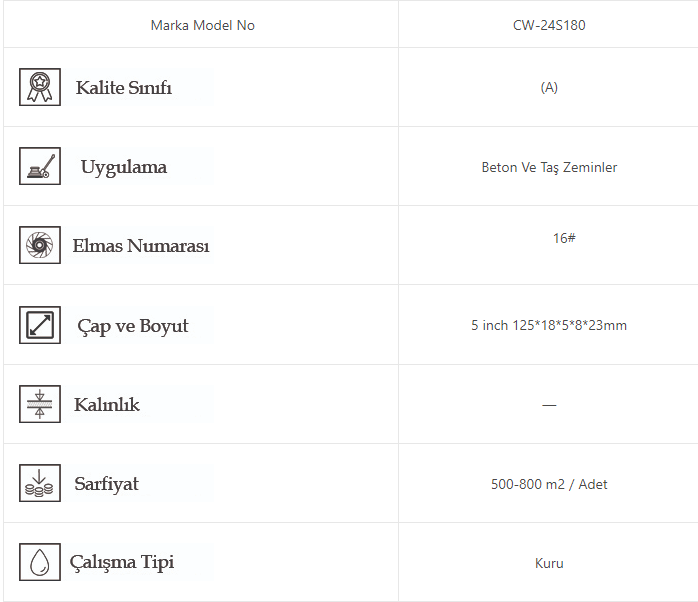698x602 pixels.
Task: Click the Kalınlık label
Action: (107, 405)
